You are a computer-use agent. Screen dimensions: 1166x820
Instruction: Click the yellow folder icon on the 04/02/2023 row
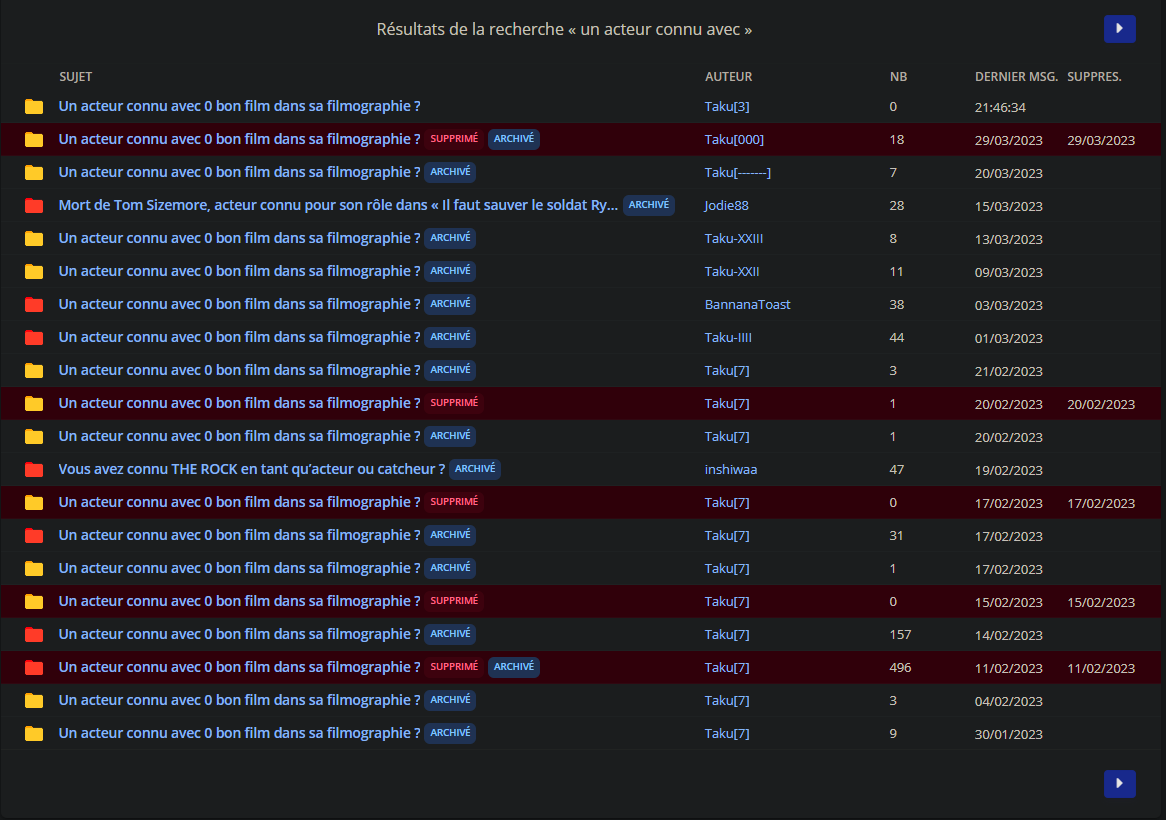click(33, 700)
